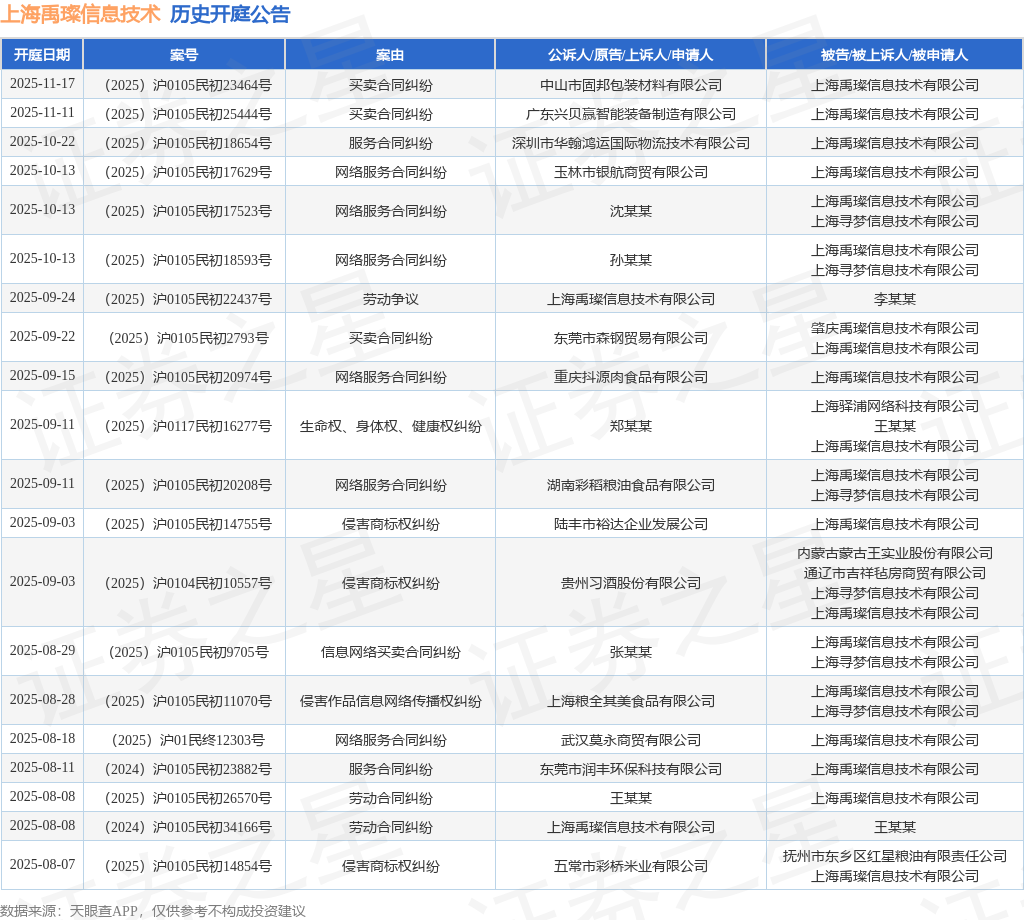The width and height of the screenshot is (1024, 920).
Task: Click the 被告/被上诉人/被申请人 column header
Action: click(x=894, y=55)
